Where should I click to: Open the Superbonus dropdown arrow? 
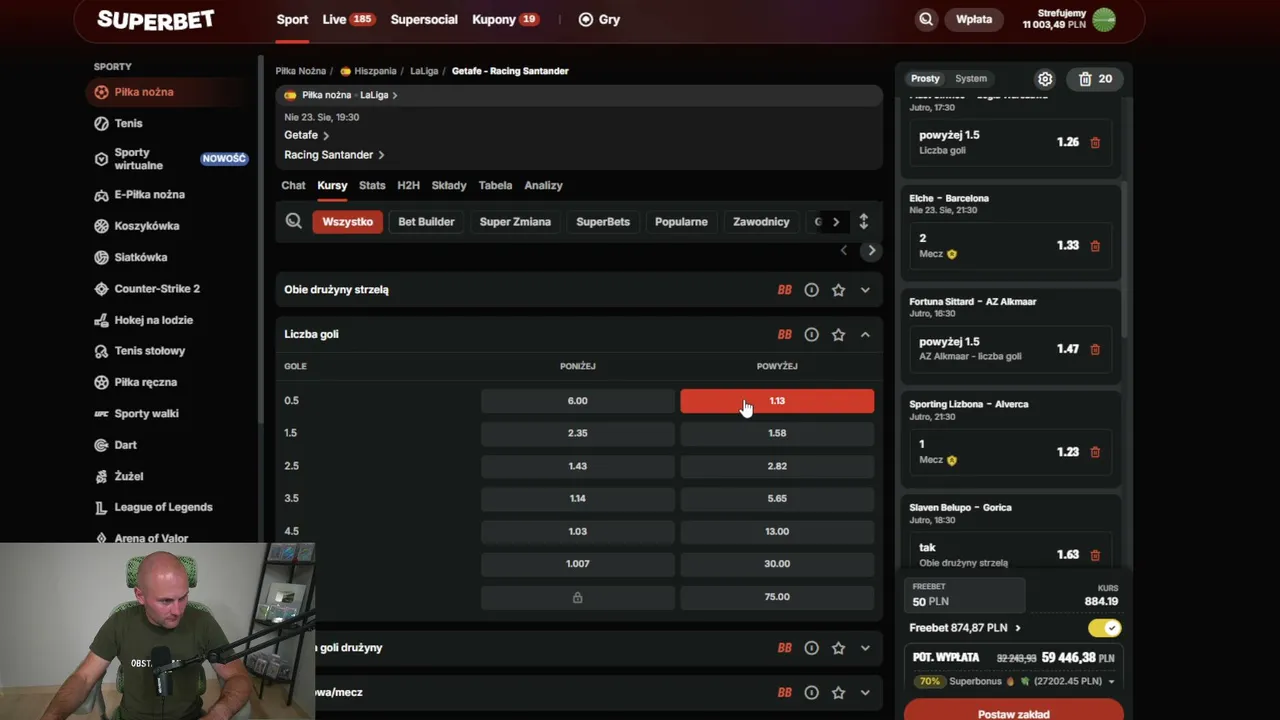[x=1111, y=682]
